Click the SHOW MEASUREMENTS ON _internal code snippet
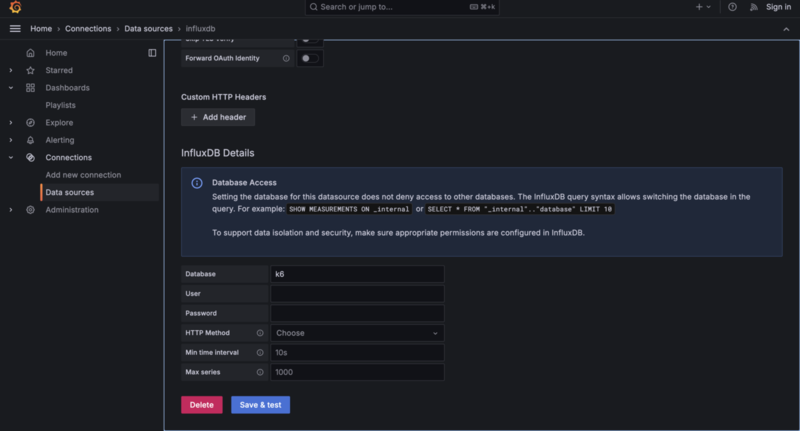 click(349, 209)
